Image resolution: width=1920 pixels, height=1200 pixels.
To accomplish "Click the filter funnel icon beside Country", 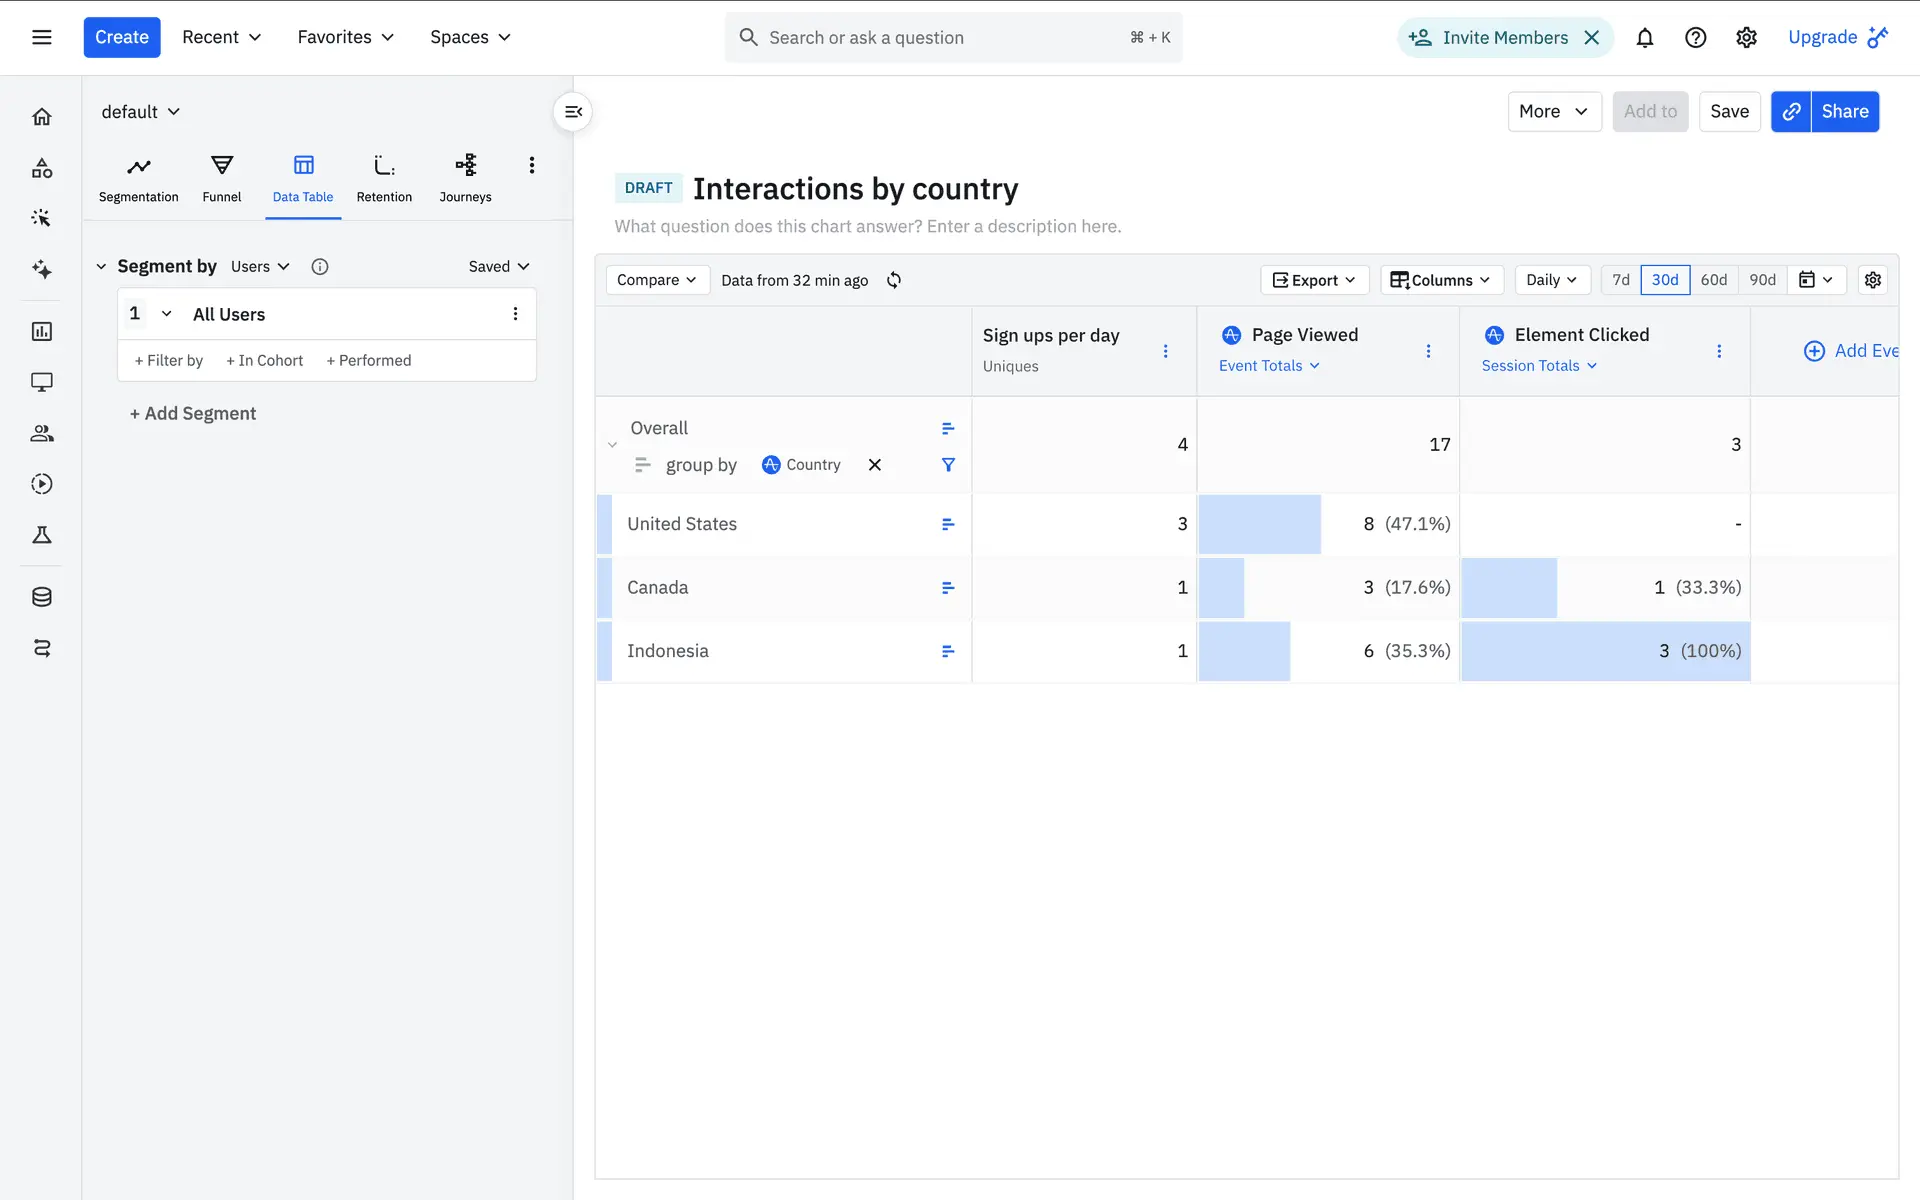I will [948, 465].
